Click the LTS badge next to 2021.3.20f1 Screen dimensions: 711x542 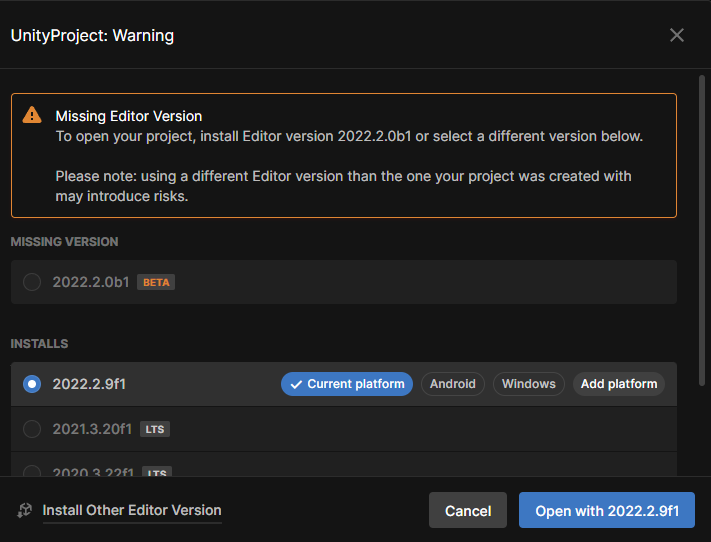tap(155, 429)
